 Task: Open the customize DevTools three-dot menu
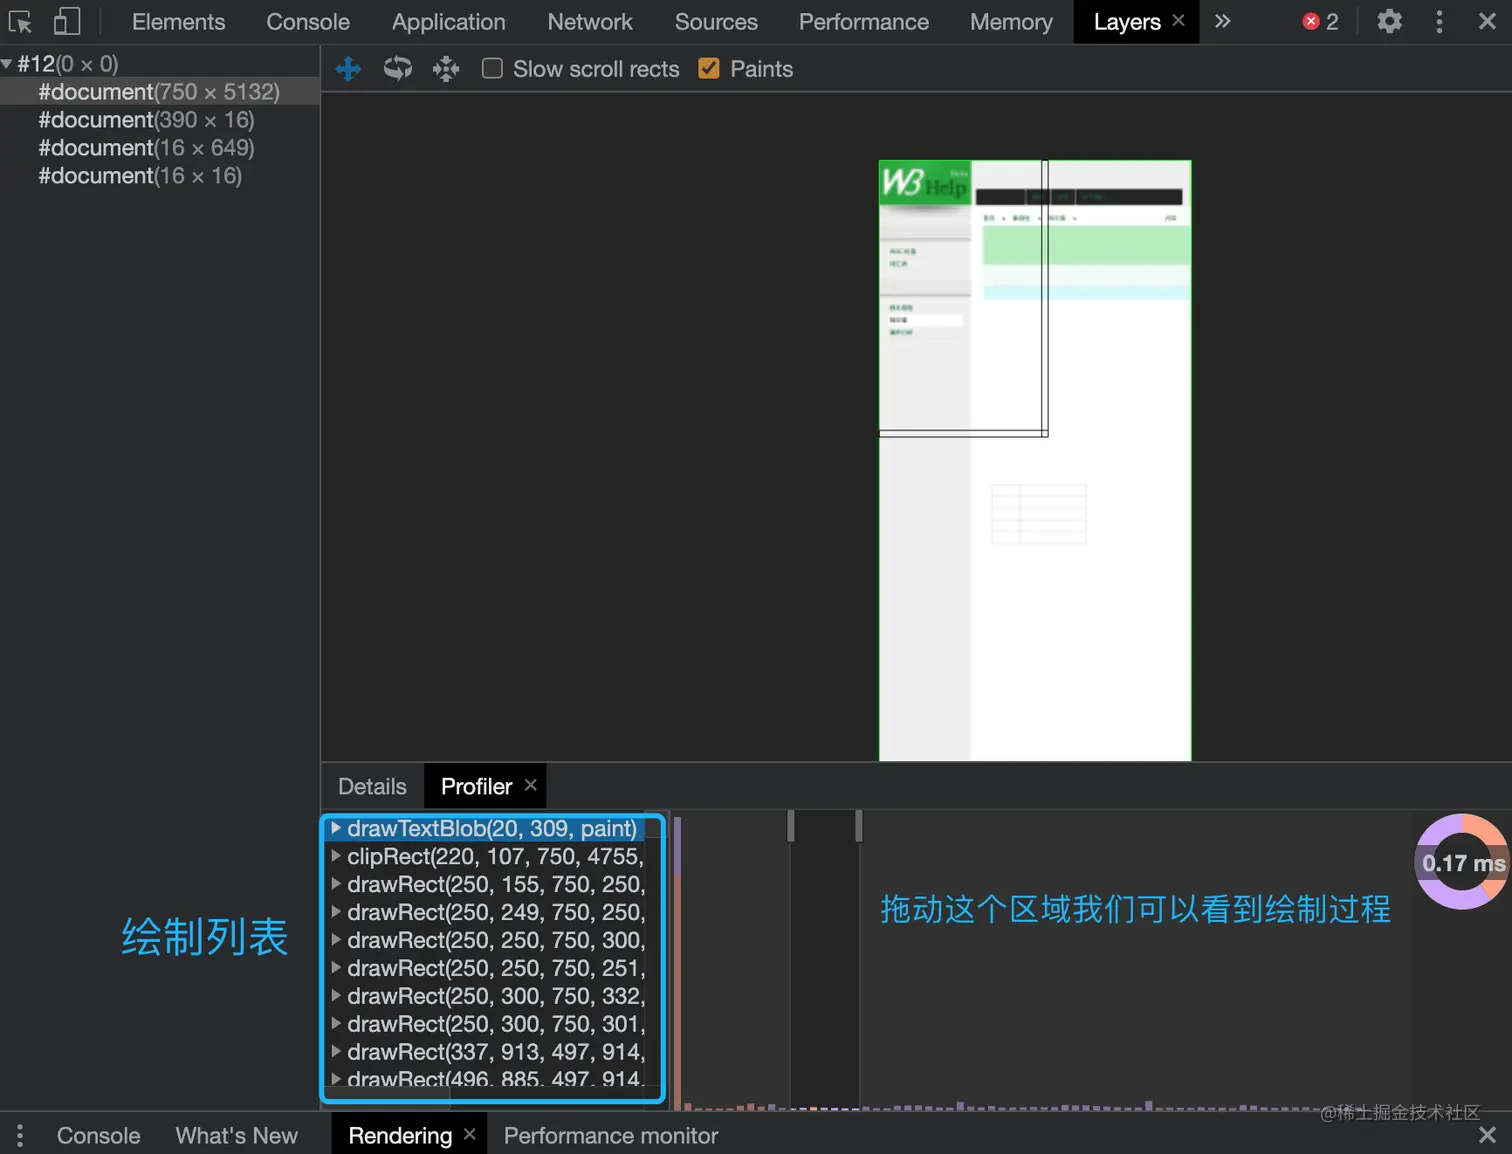[1439, 21]
